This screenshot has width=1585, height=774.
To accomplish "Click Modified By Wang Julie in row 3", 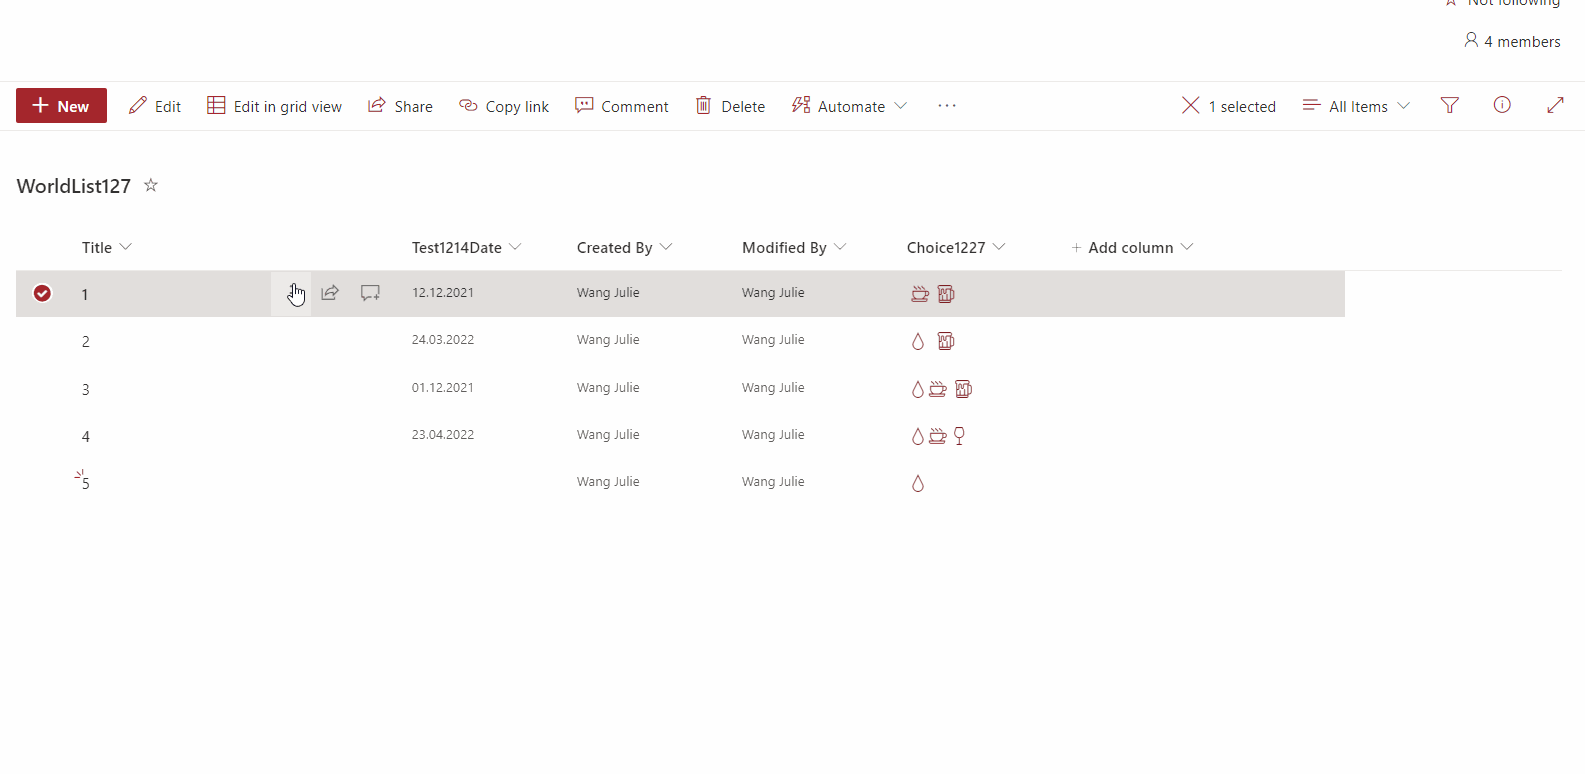I will pyautogui.click(x=773, y=388).
